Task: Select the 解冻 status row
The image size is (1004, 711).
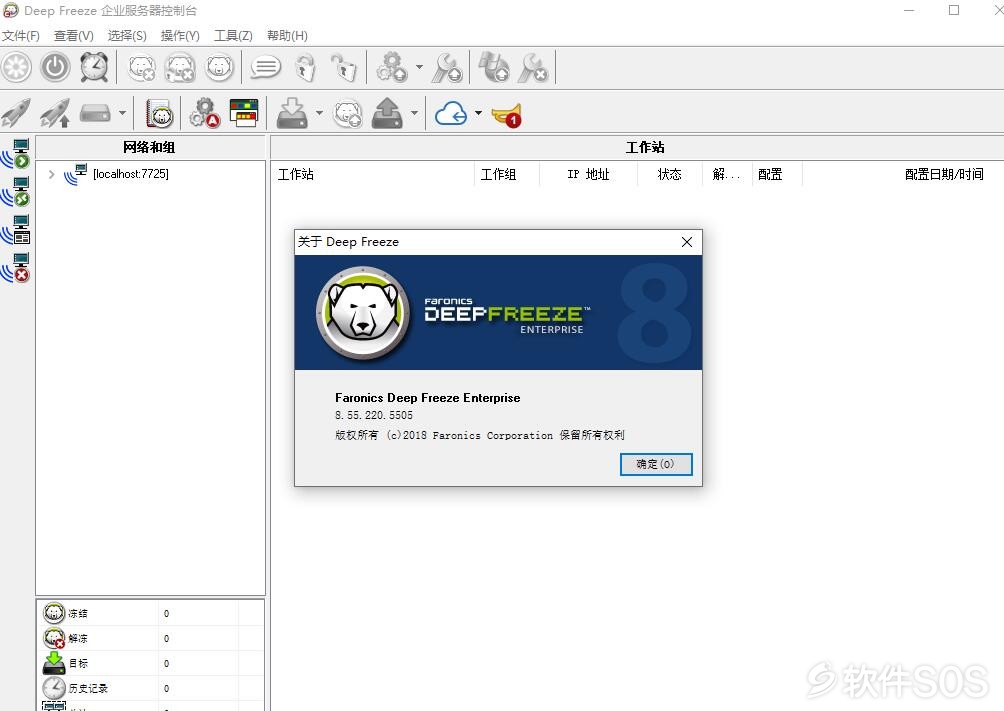Action: click(150, 638)
